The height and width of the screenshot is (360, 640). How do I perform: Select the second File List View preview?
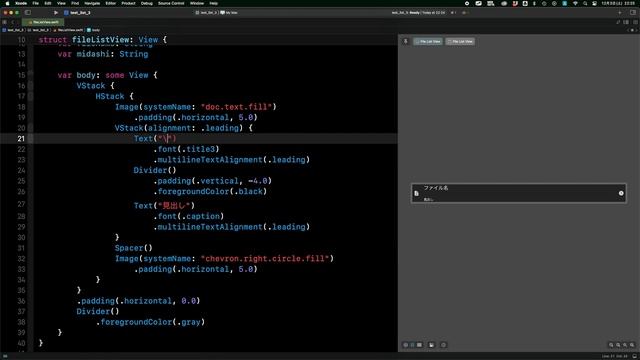click(460, 41)
